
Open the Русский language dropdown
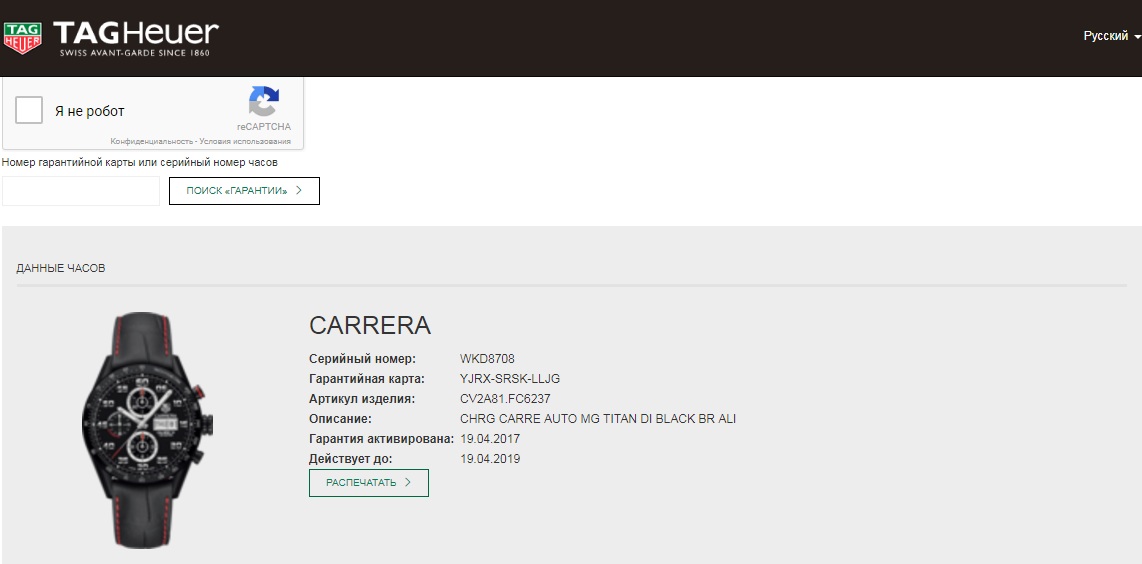(x=1106, y=36)
